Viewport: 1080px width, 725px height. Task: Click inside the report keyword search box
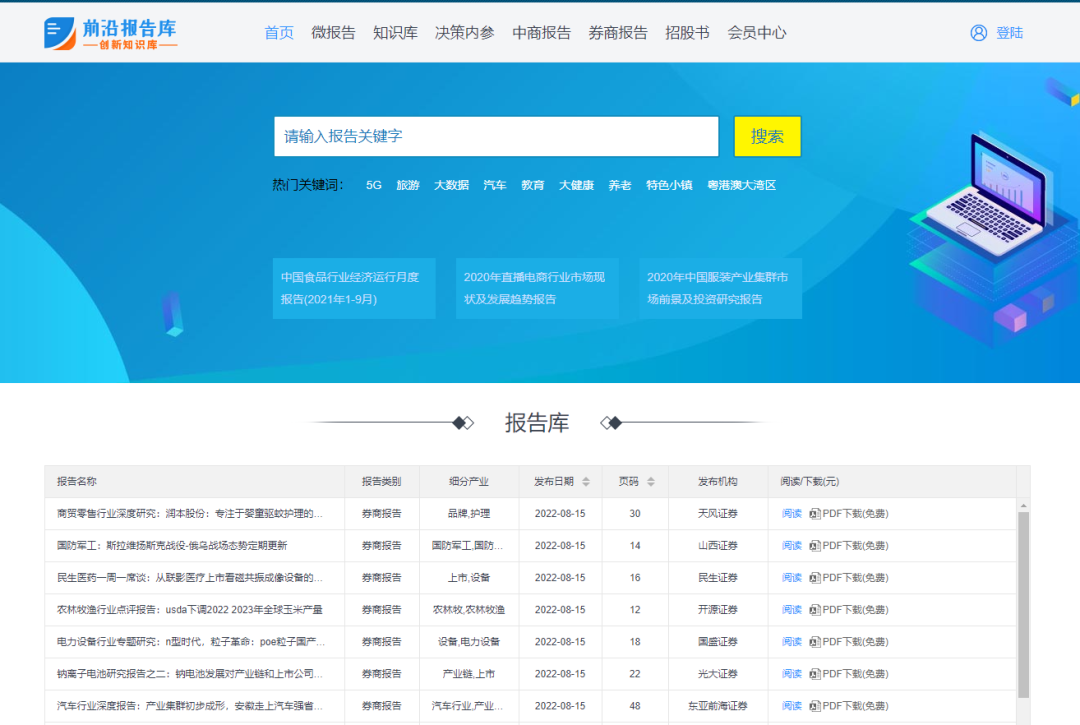click(497, 137)
